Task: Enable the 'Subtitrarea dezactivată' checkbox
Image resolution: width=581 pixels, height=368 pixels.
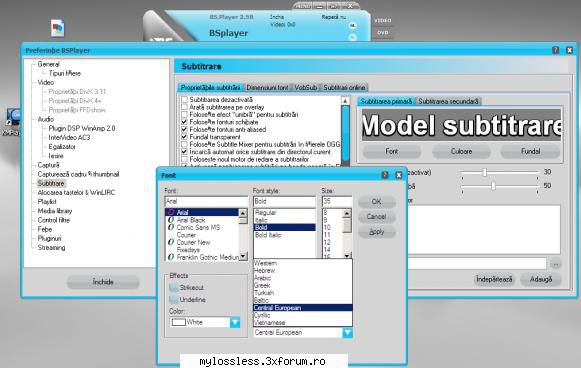Action: pos(184,100)
